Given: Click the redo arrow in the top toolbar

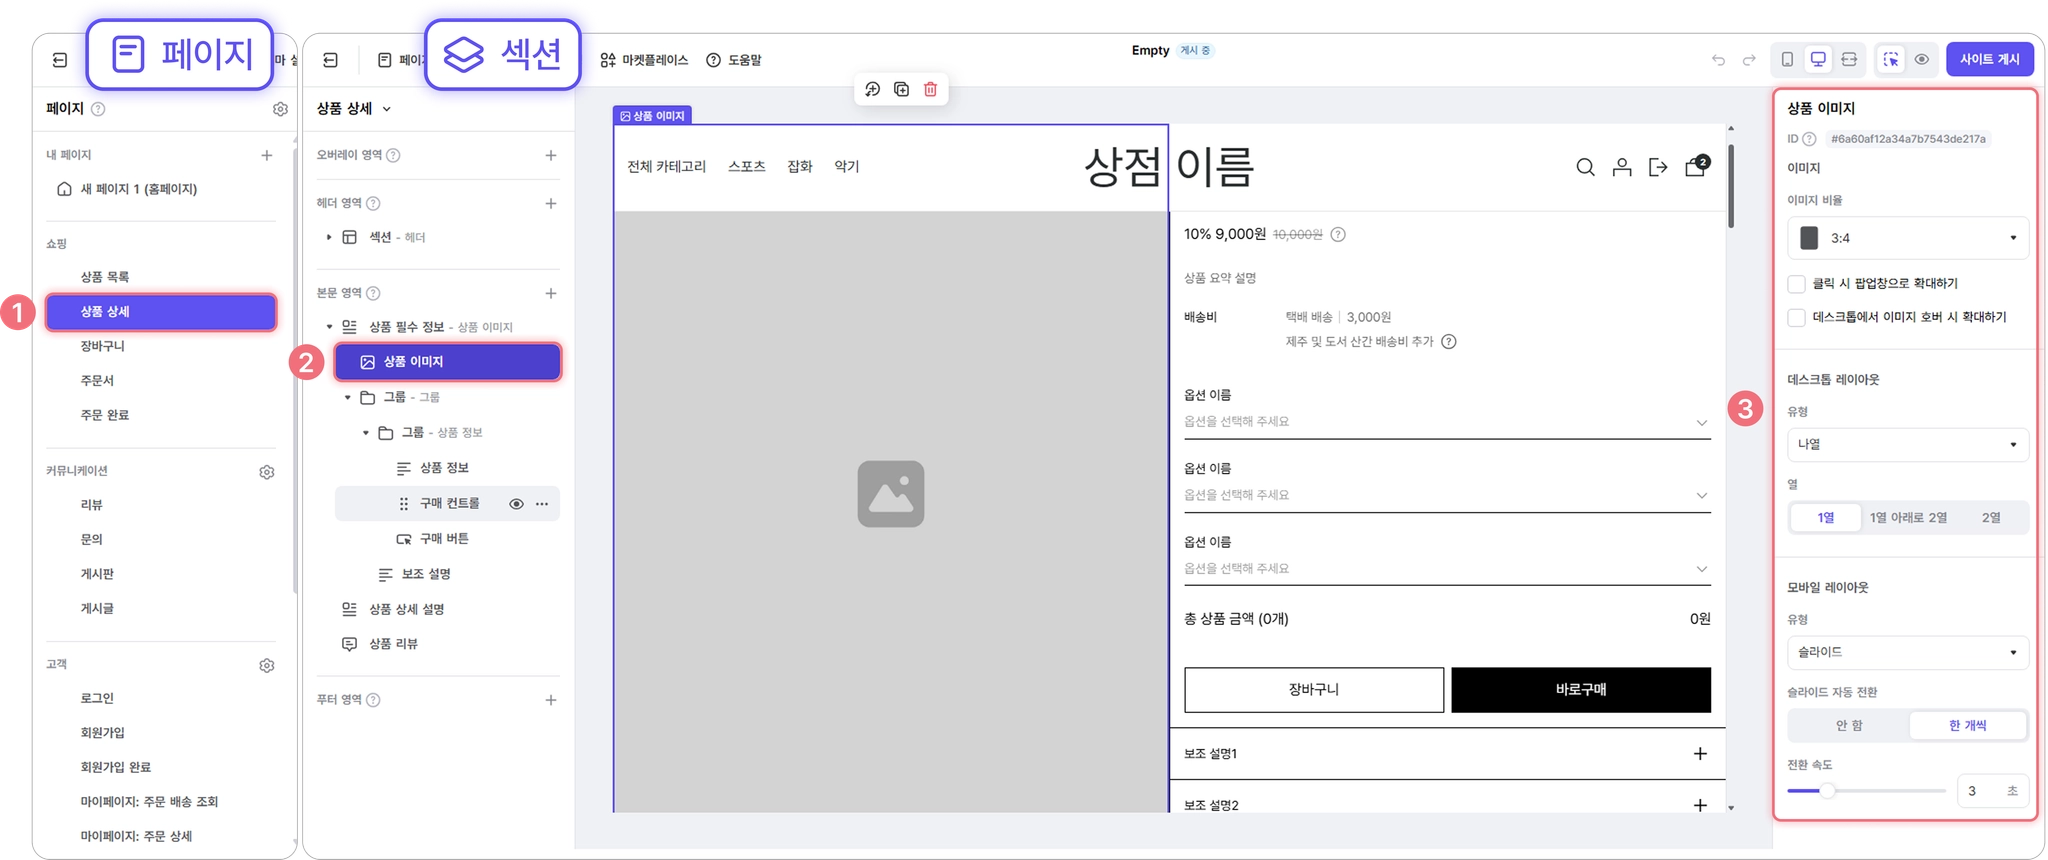Looking at the screenshot, I should pyautogui.click(x=1749, y=60).
